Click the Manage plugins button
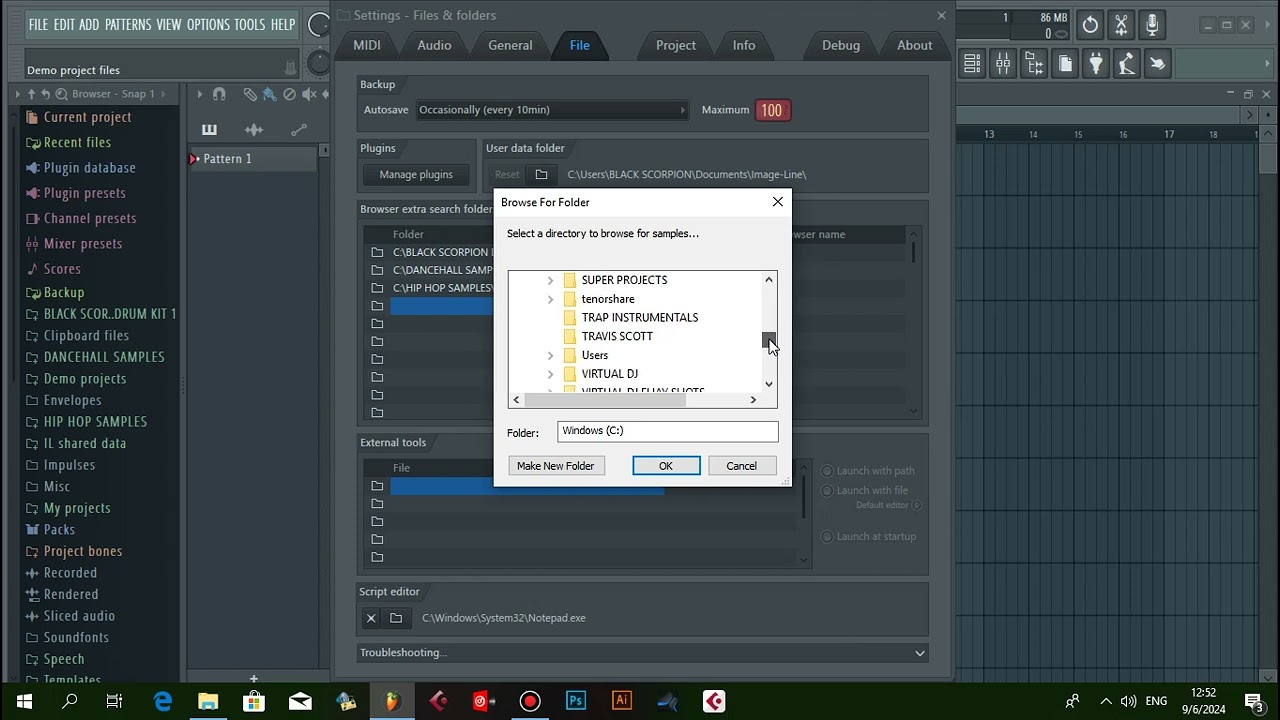This screenshot has height=720, width=1280. [x=416, y=174]
